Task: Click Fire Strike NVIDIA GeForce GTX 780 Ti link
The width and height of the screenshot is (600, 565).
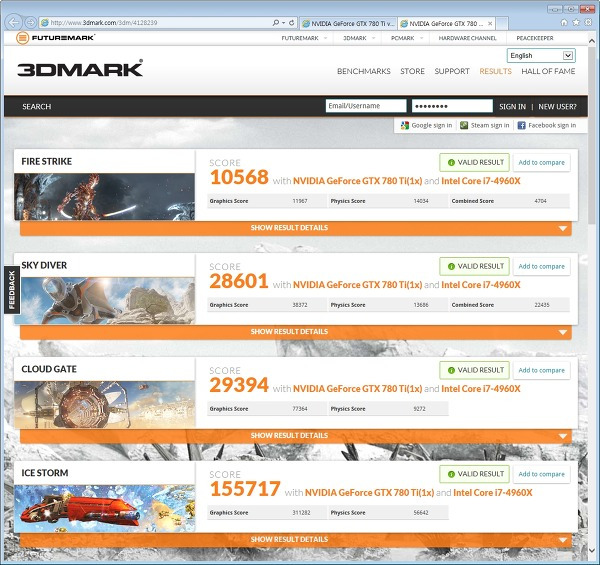Action: 357,181
